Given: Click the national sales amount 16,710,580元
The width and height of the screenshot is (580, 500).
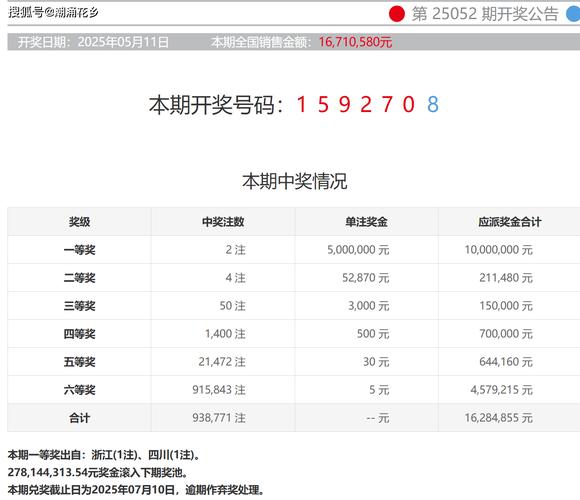Looking at the screenshot, I should (355, 42).
